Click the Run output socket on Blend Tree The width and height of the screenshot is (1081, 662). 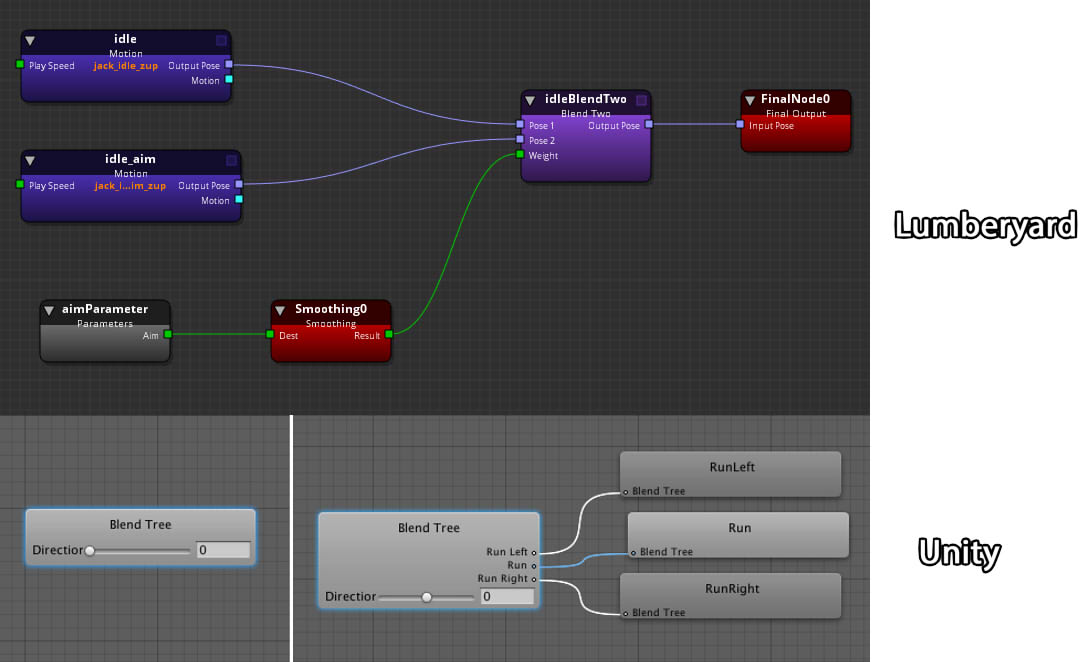point(534,566)
